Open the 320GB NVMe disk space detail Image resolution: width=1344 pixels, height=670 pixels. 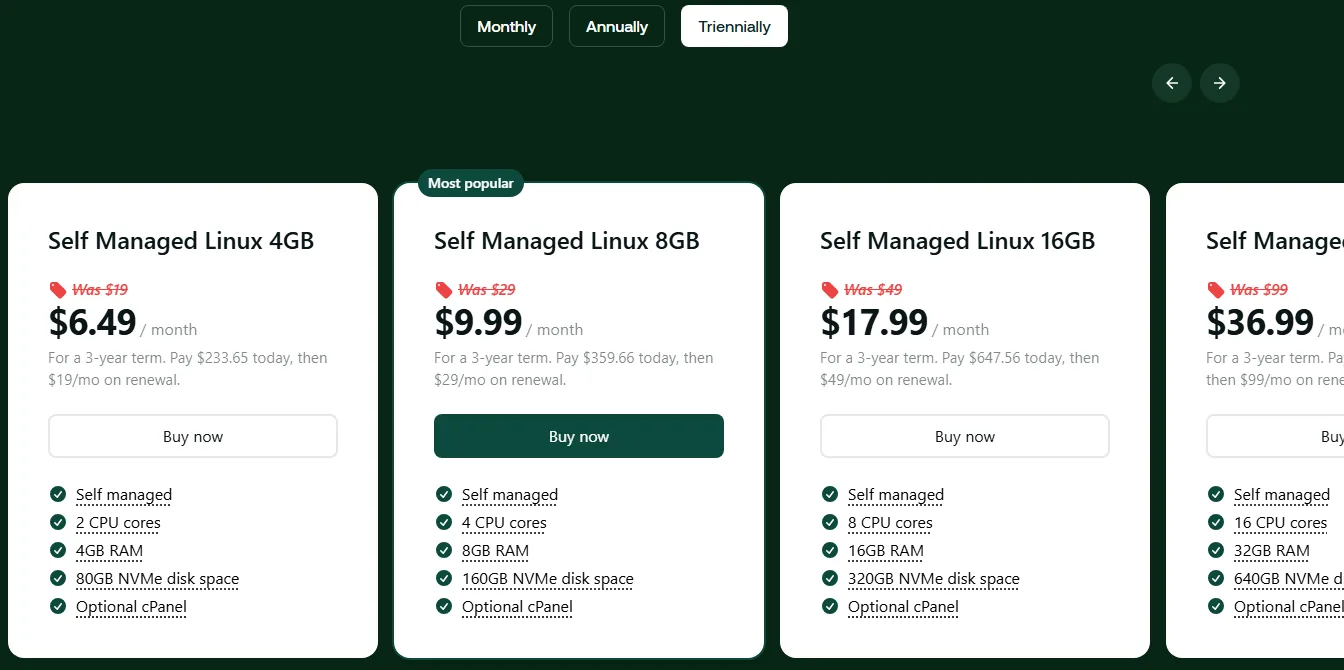coord(934,579)
